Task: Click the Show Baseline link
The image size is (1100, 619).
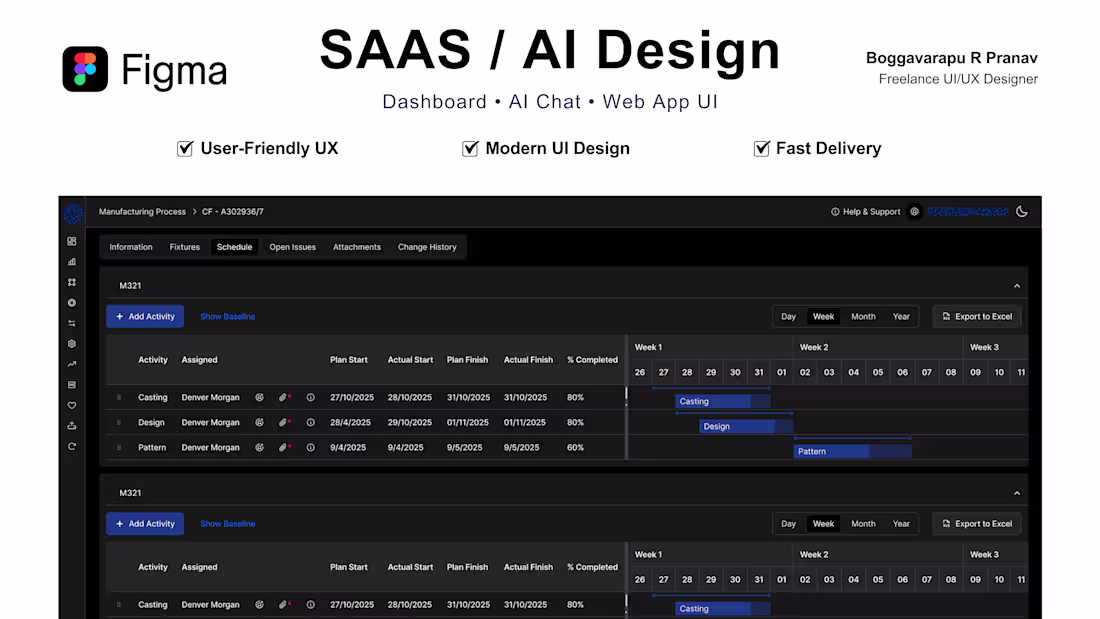Action: pyautogui.click(x=227, y=316)
